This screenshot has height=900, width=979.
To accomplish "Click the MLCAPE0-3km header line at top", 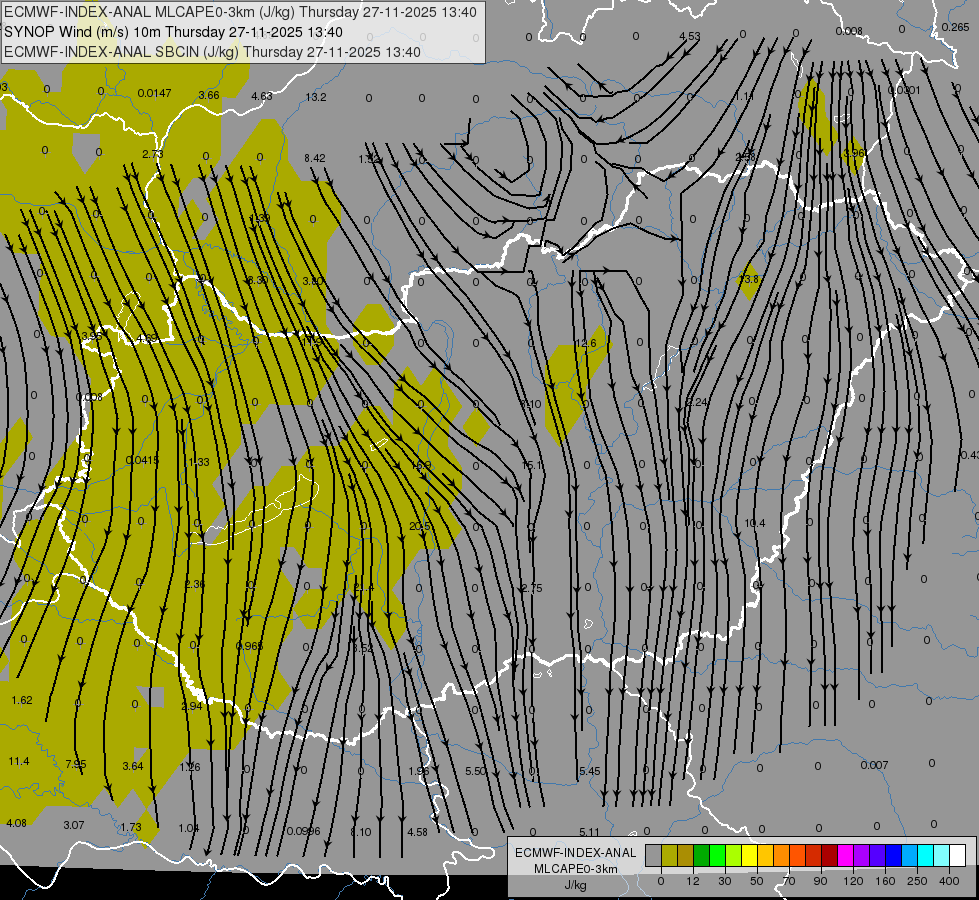I will coord(240,12).
